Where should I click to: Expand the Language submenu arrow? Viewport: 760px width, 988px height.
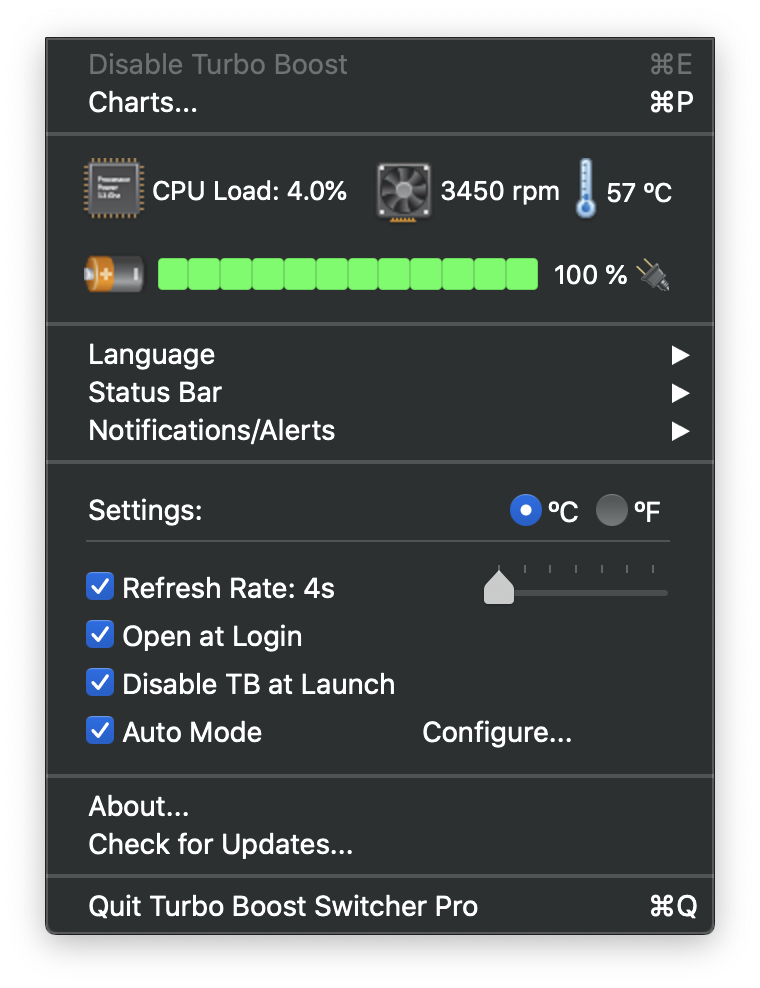(680, 355)
